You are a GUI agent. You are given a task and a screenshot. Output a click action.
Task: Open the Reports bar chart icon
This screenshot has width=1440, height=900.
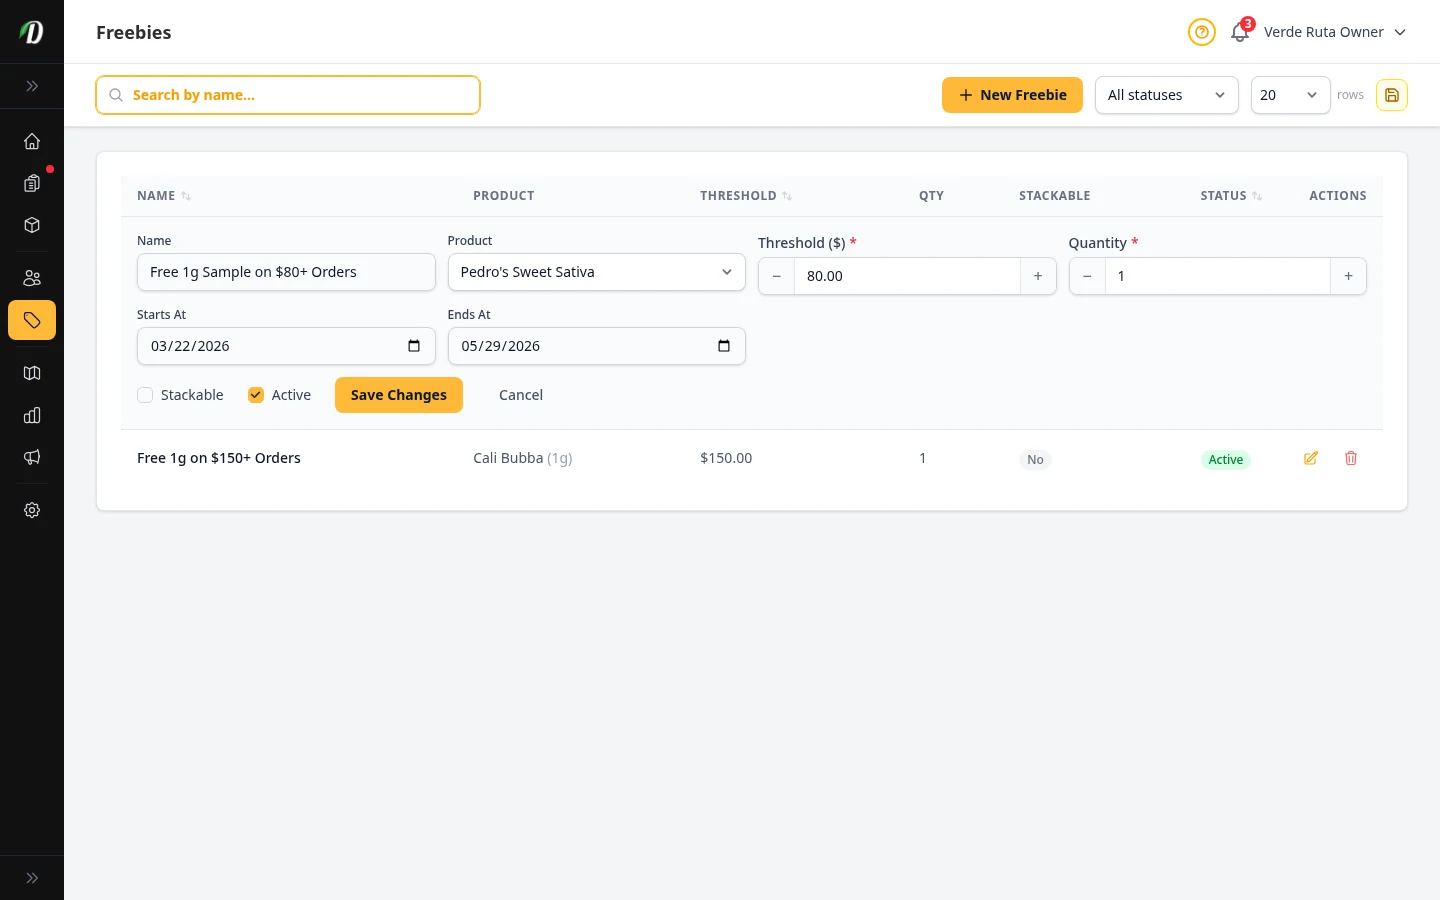(x=32, y=415)
